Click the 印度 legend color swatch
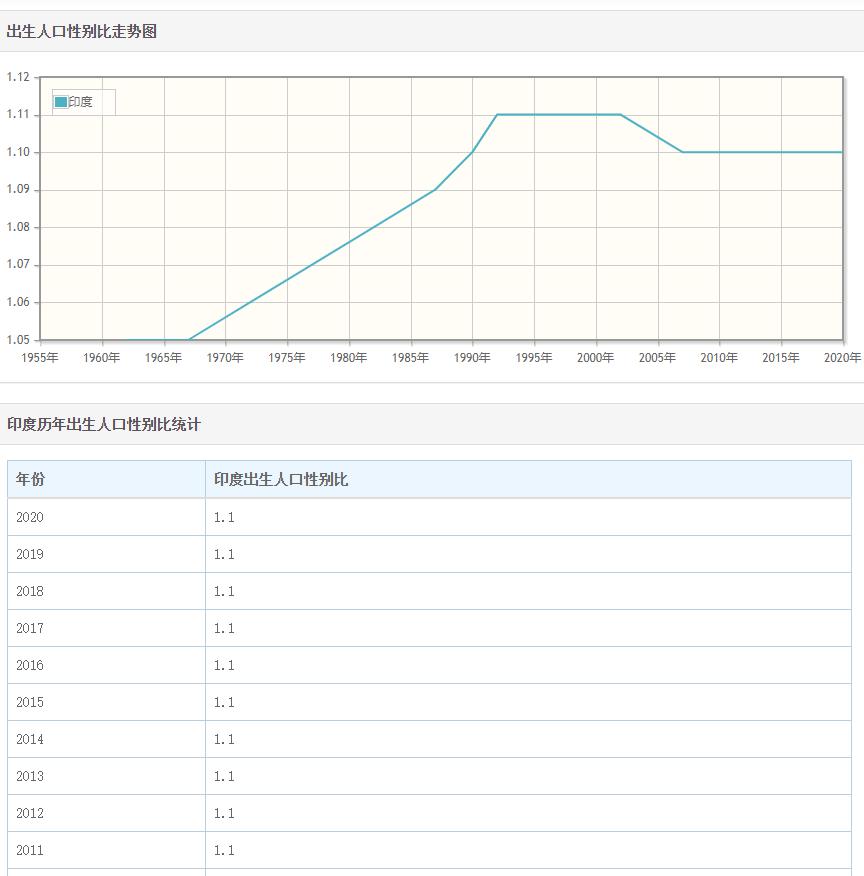 pos(60,101)
